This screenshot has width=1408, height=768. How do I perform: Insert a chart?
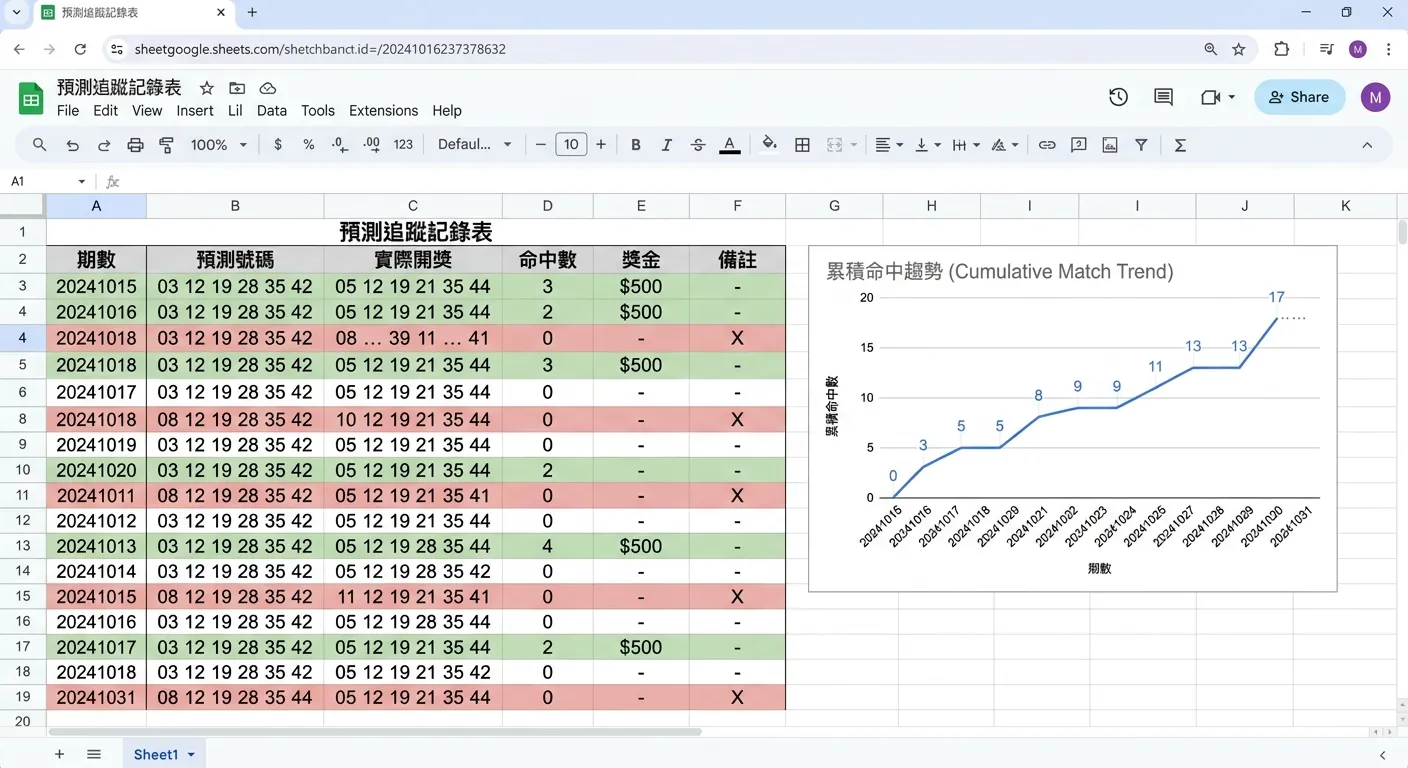[x=1110, y=145]
